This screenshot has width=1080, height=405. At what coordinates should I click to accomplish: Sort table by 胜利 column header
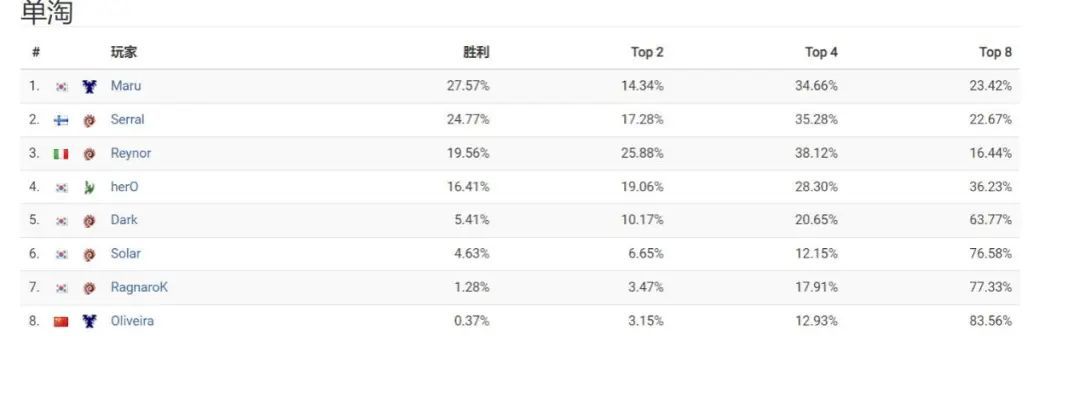476,52
